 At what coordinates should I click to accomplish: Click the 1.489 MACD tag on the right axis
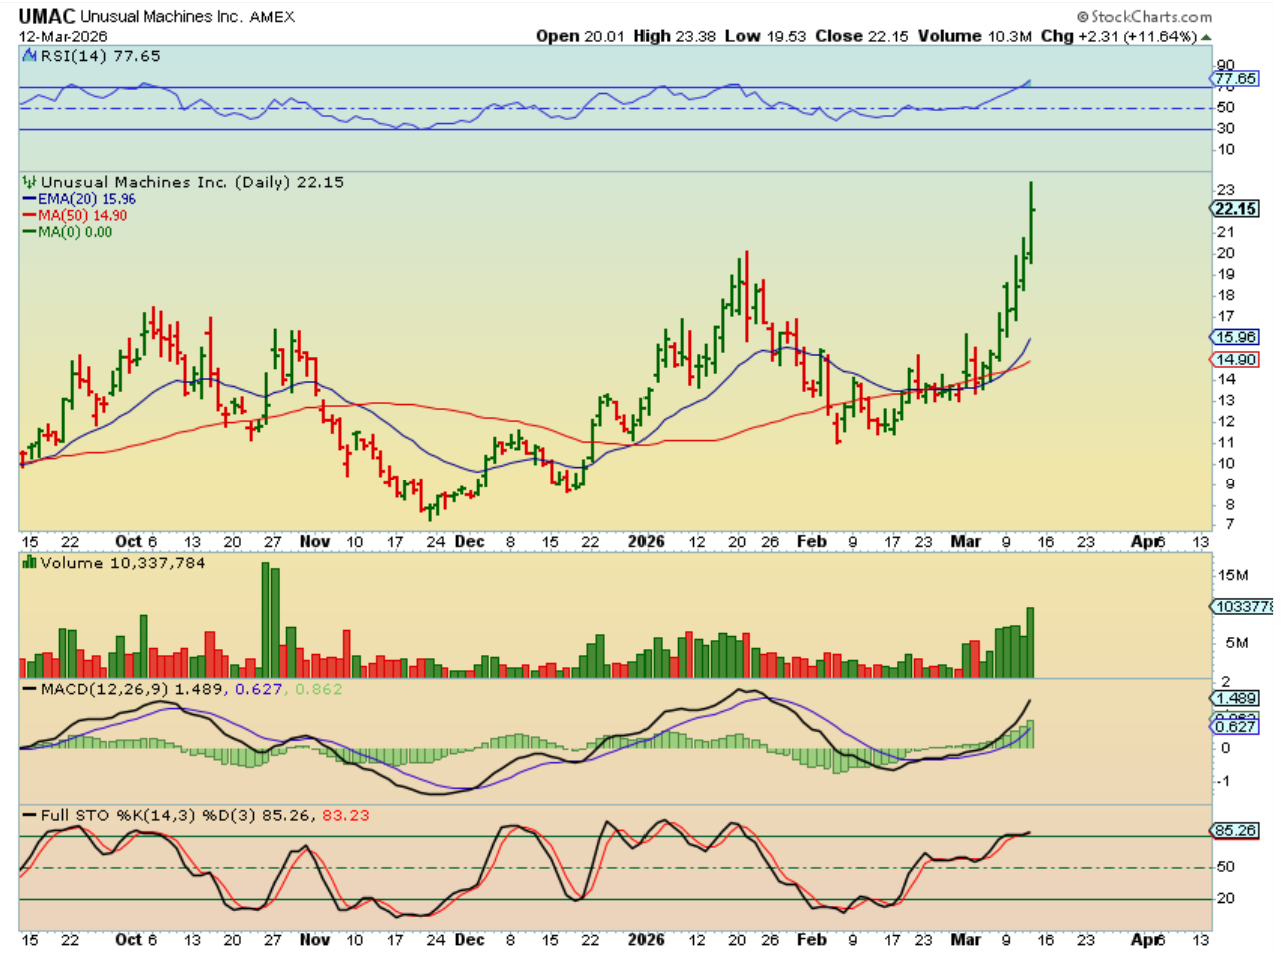tap(1236, 698)
